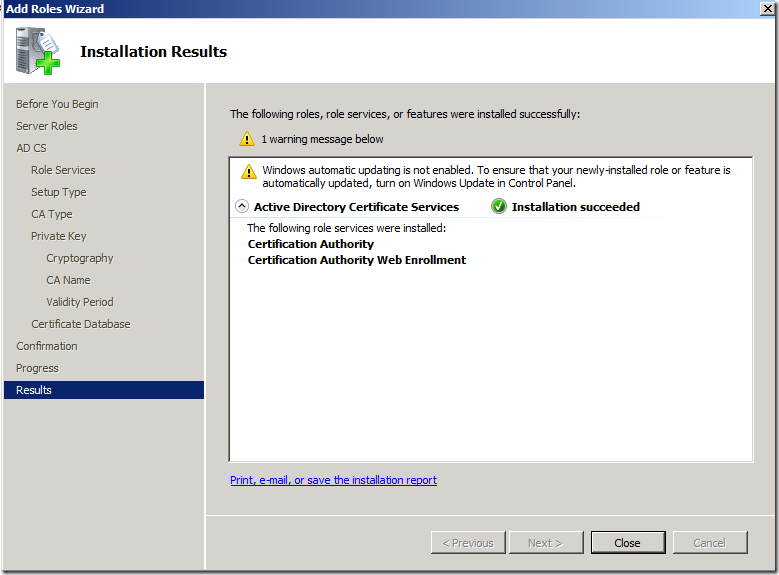Click the green checkmark Installation succeeded icon

click(499, 206)
